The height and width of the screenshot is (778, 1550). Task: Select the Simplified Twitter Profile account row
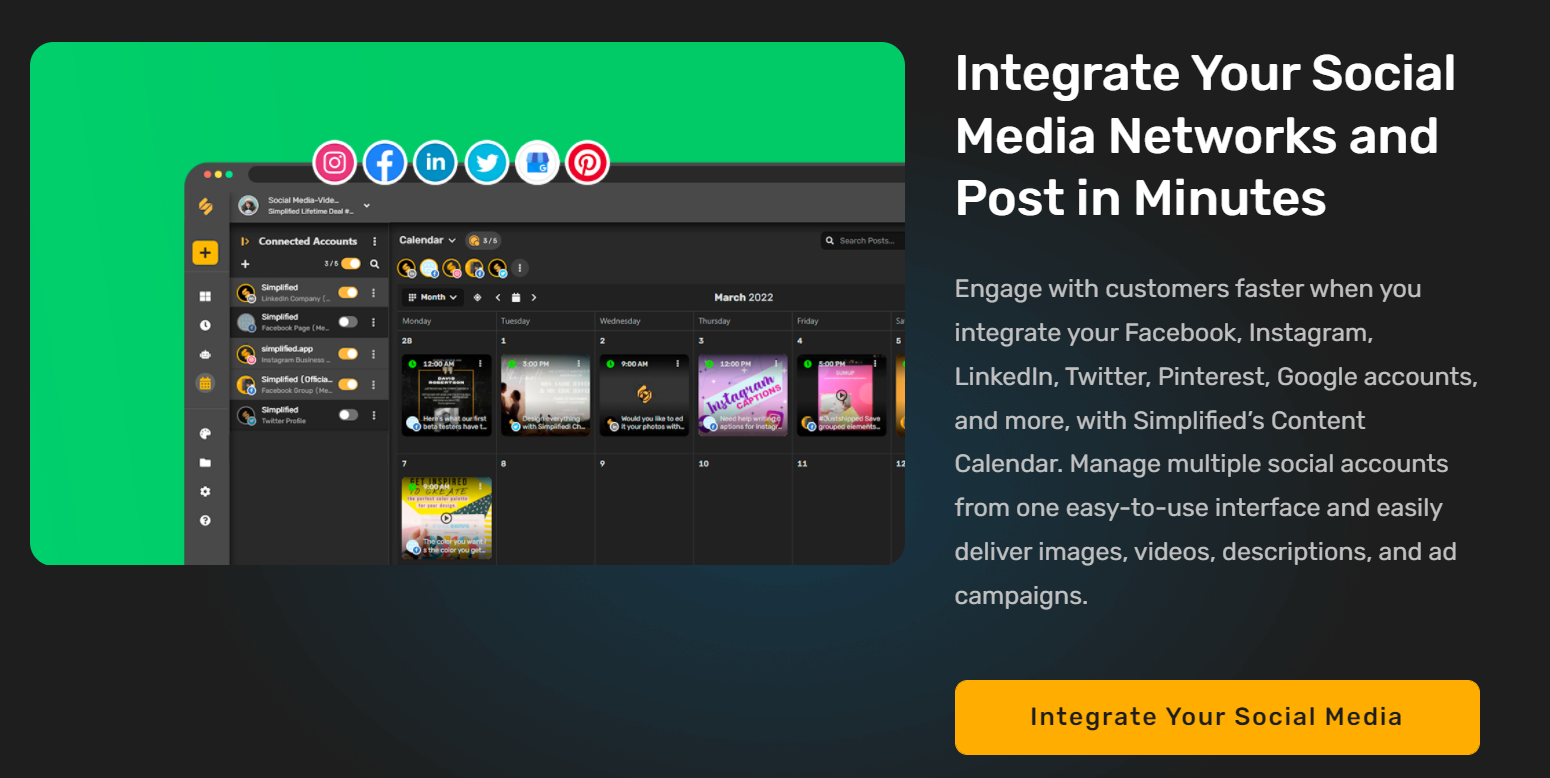tap(309, 415)
